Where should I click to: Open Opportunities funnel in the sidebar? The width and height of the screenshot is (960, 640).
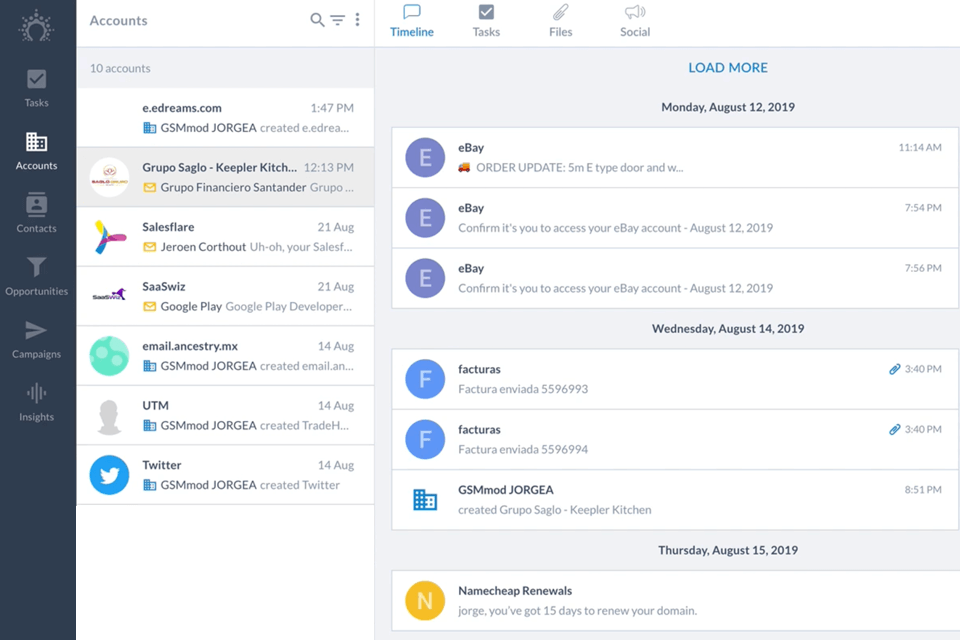(x=36, y=277)
